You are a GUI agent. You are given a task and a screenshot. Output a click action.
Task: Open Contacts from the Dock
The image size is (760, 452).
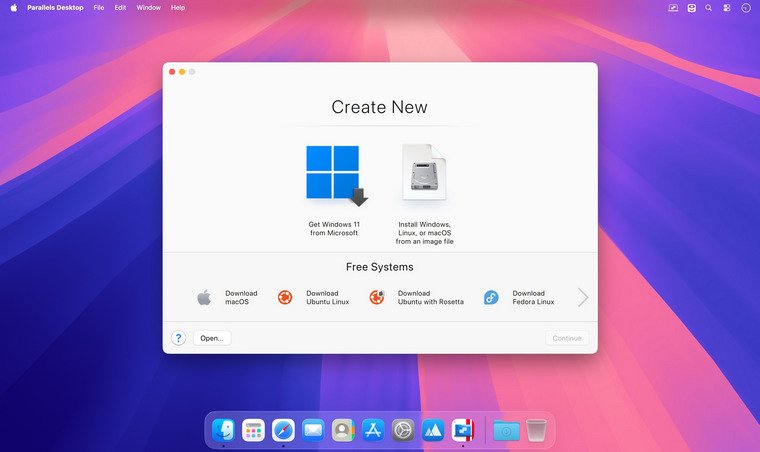coord(343,430)
